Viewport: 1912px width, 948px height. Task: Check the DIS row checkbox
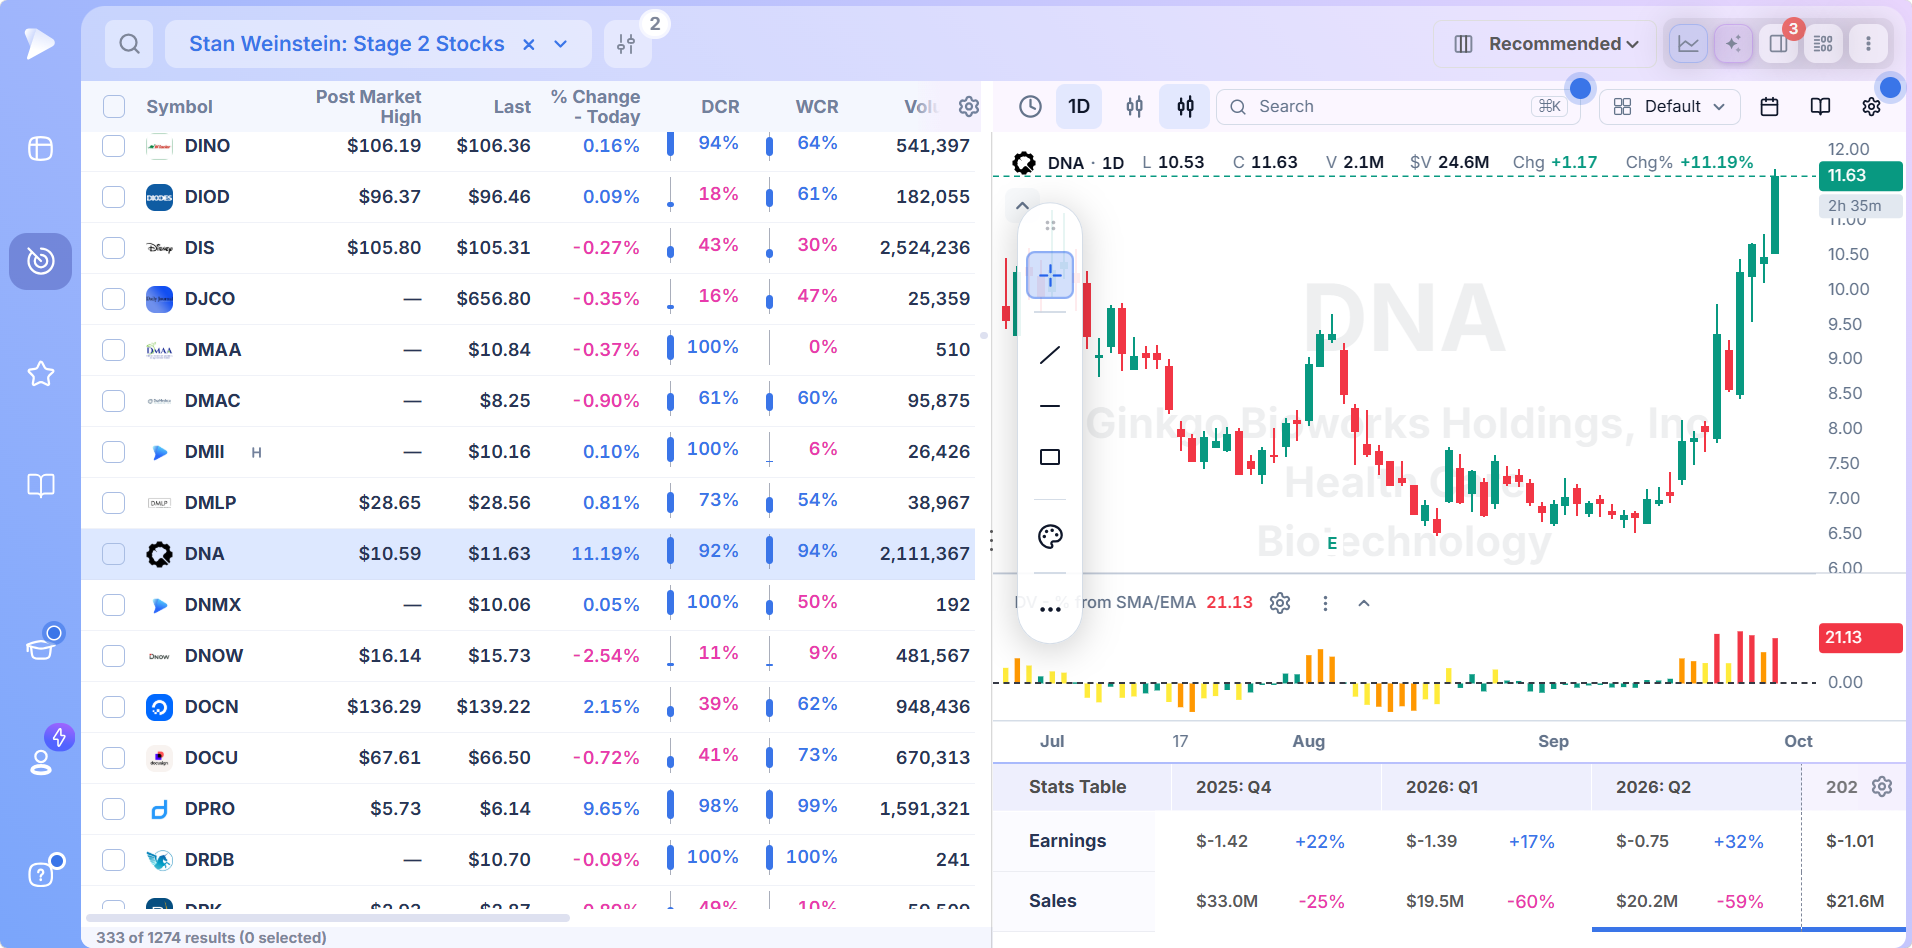click(x=114, y=248)
